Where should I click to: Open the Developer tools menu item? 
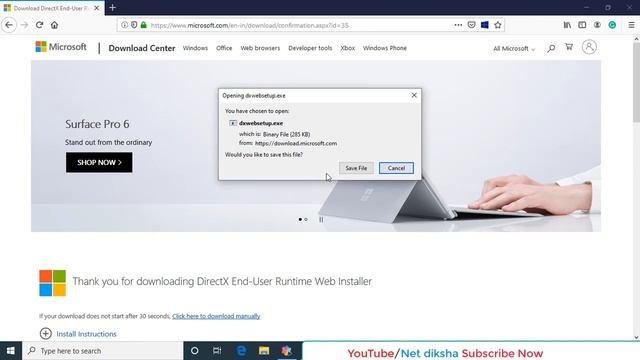(x=310, y=48)
